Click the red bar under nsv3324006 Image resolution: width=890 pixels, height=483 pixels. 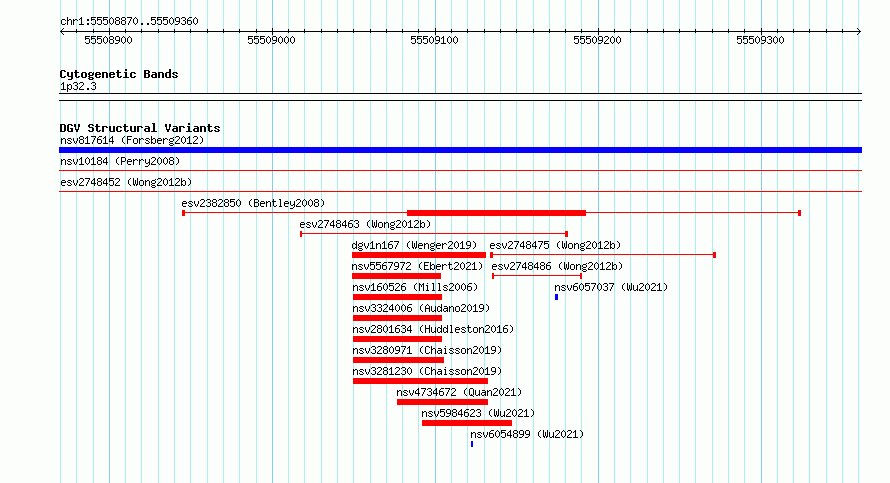point(397,318)
